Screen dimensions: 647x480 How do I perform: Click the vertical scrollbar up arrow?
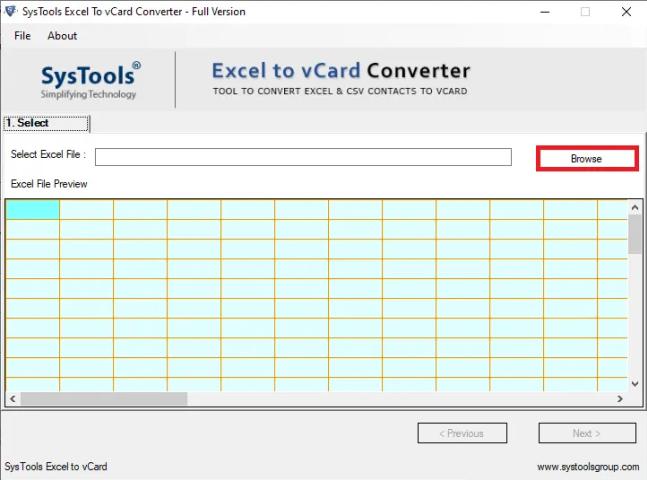pyautogui.click(x=635, y=207)
